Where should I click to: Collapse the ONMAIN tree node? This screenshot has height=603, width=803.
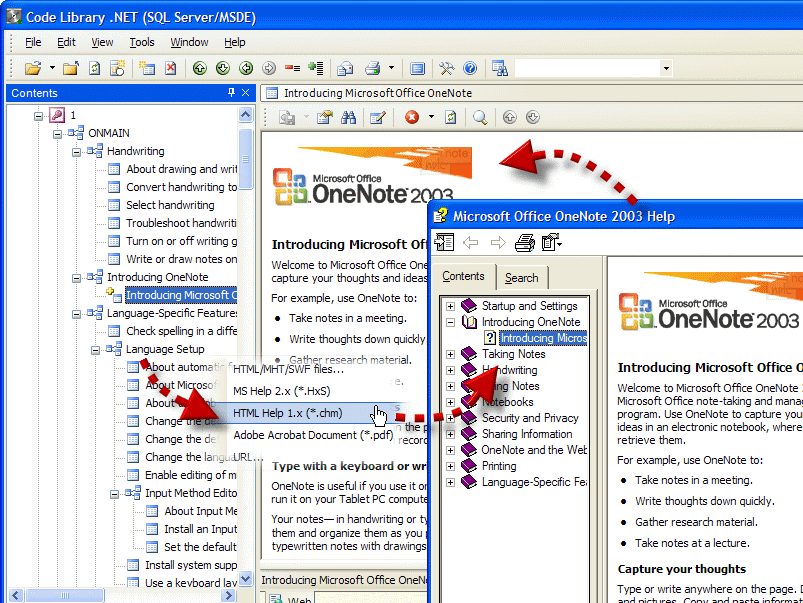57,134
